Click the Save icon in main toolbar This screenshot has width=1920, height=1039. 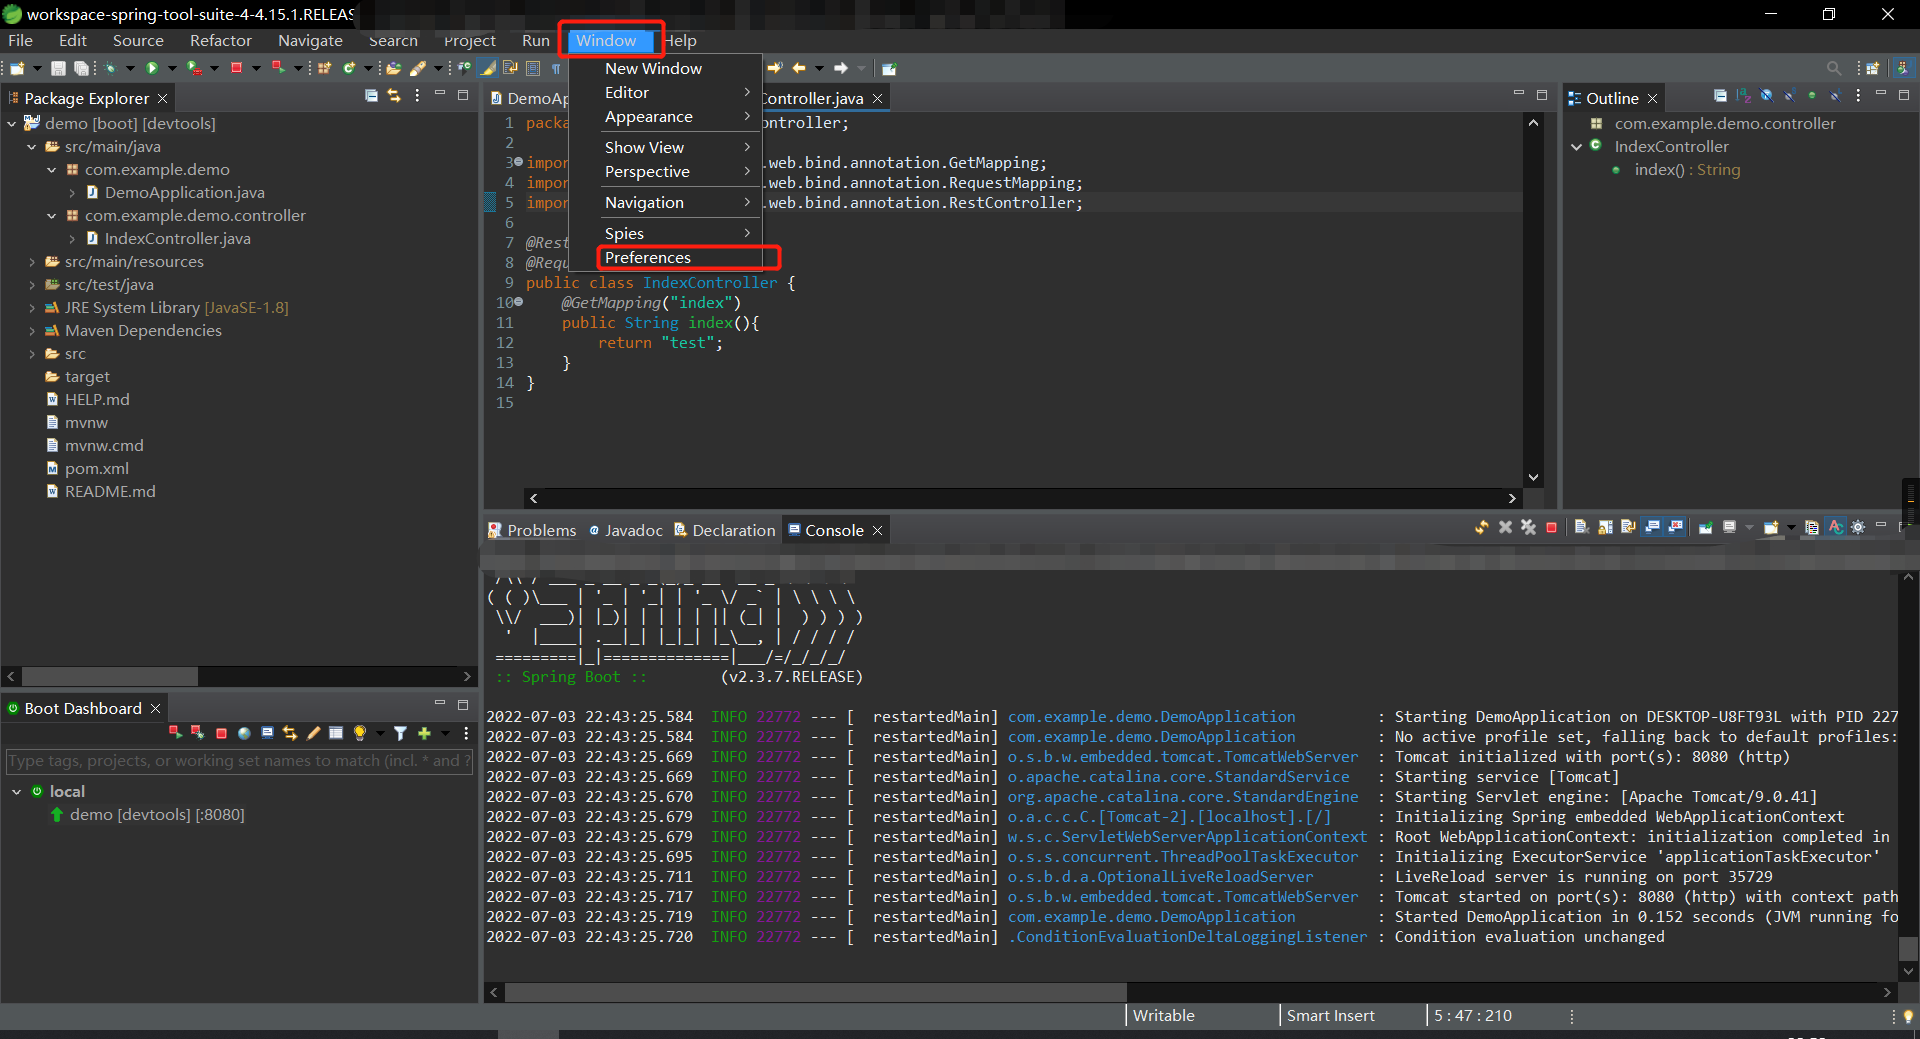[x=58, y=68]
